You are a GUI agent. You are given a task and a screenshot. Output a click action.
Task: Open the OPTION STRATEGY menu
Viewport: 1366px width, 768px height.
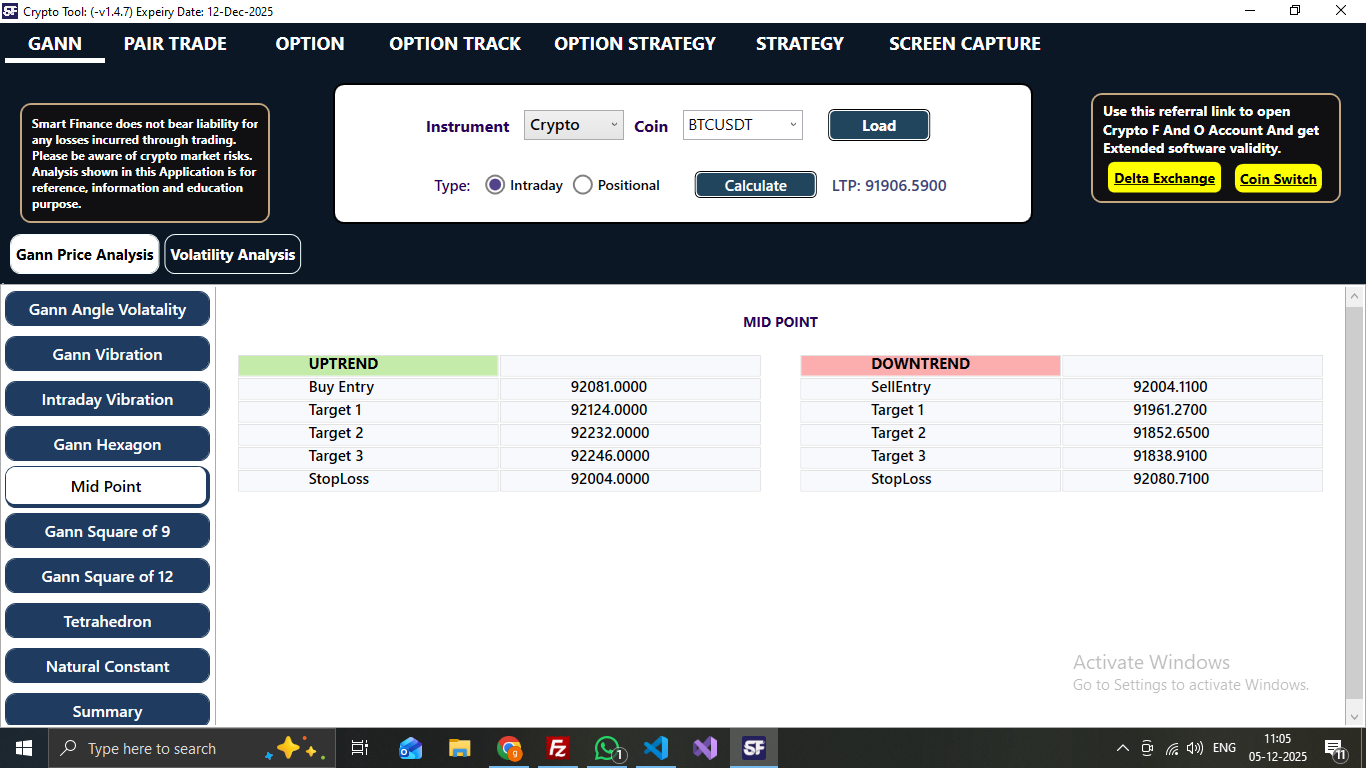click(x=634, y=44)
